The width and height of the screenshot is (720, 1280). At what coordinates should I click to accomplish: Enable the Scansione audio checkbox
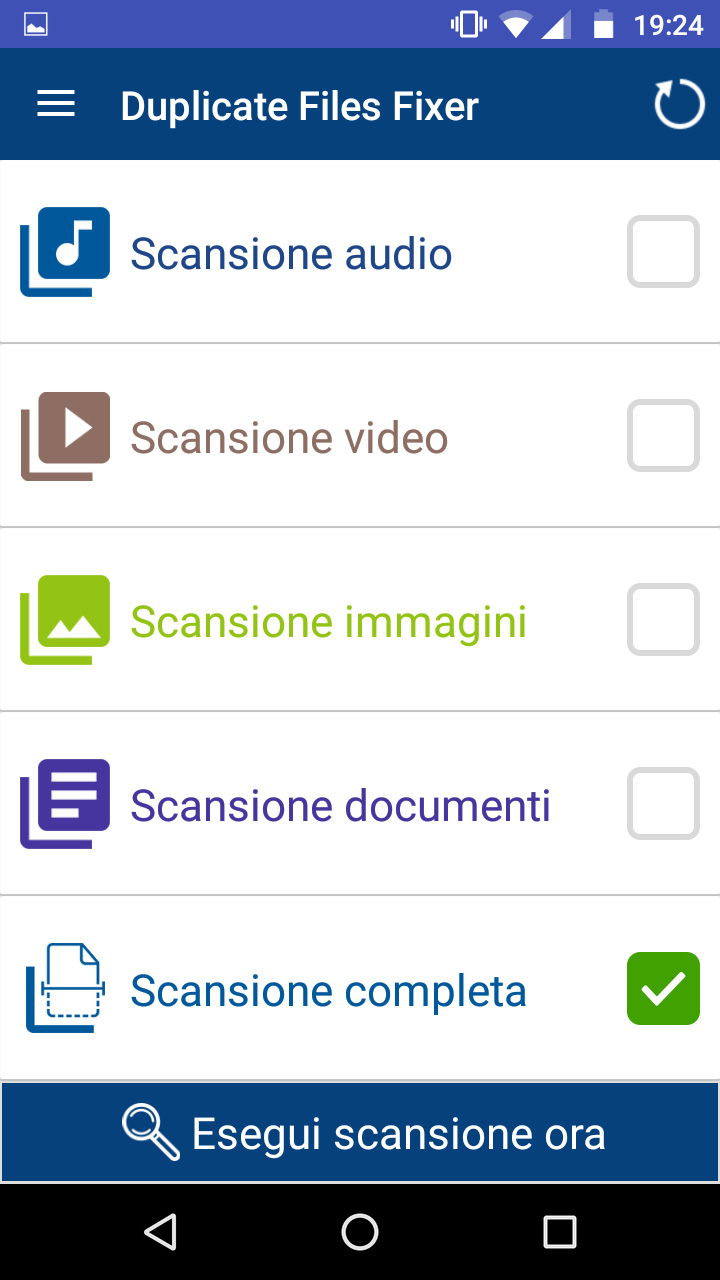(663, 252)
